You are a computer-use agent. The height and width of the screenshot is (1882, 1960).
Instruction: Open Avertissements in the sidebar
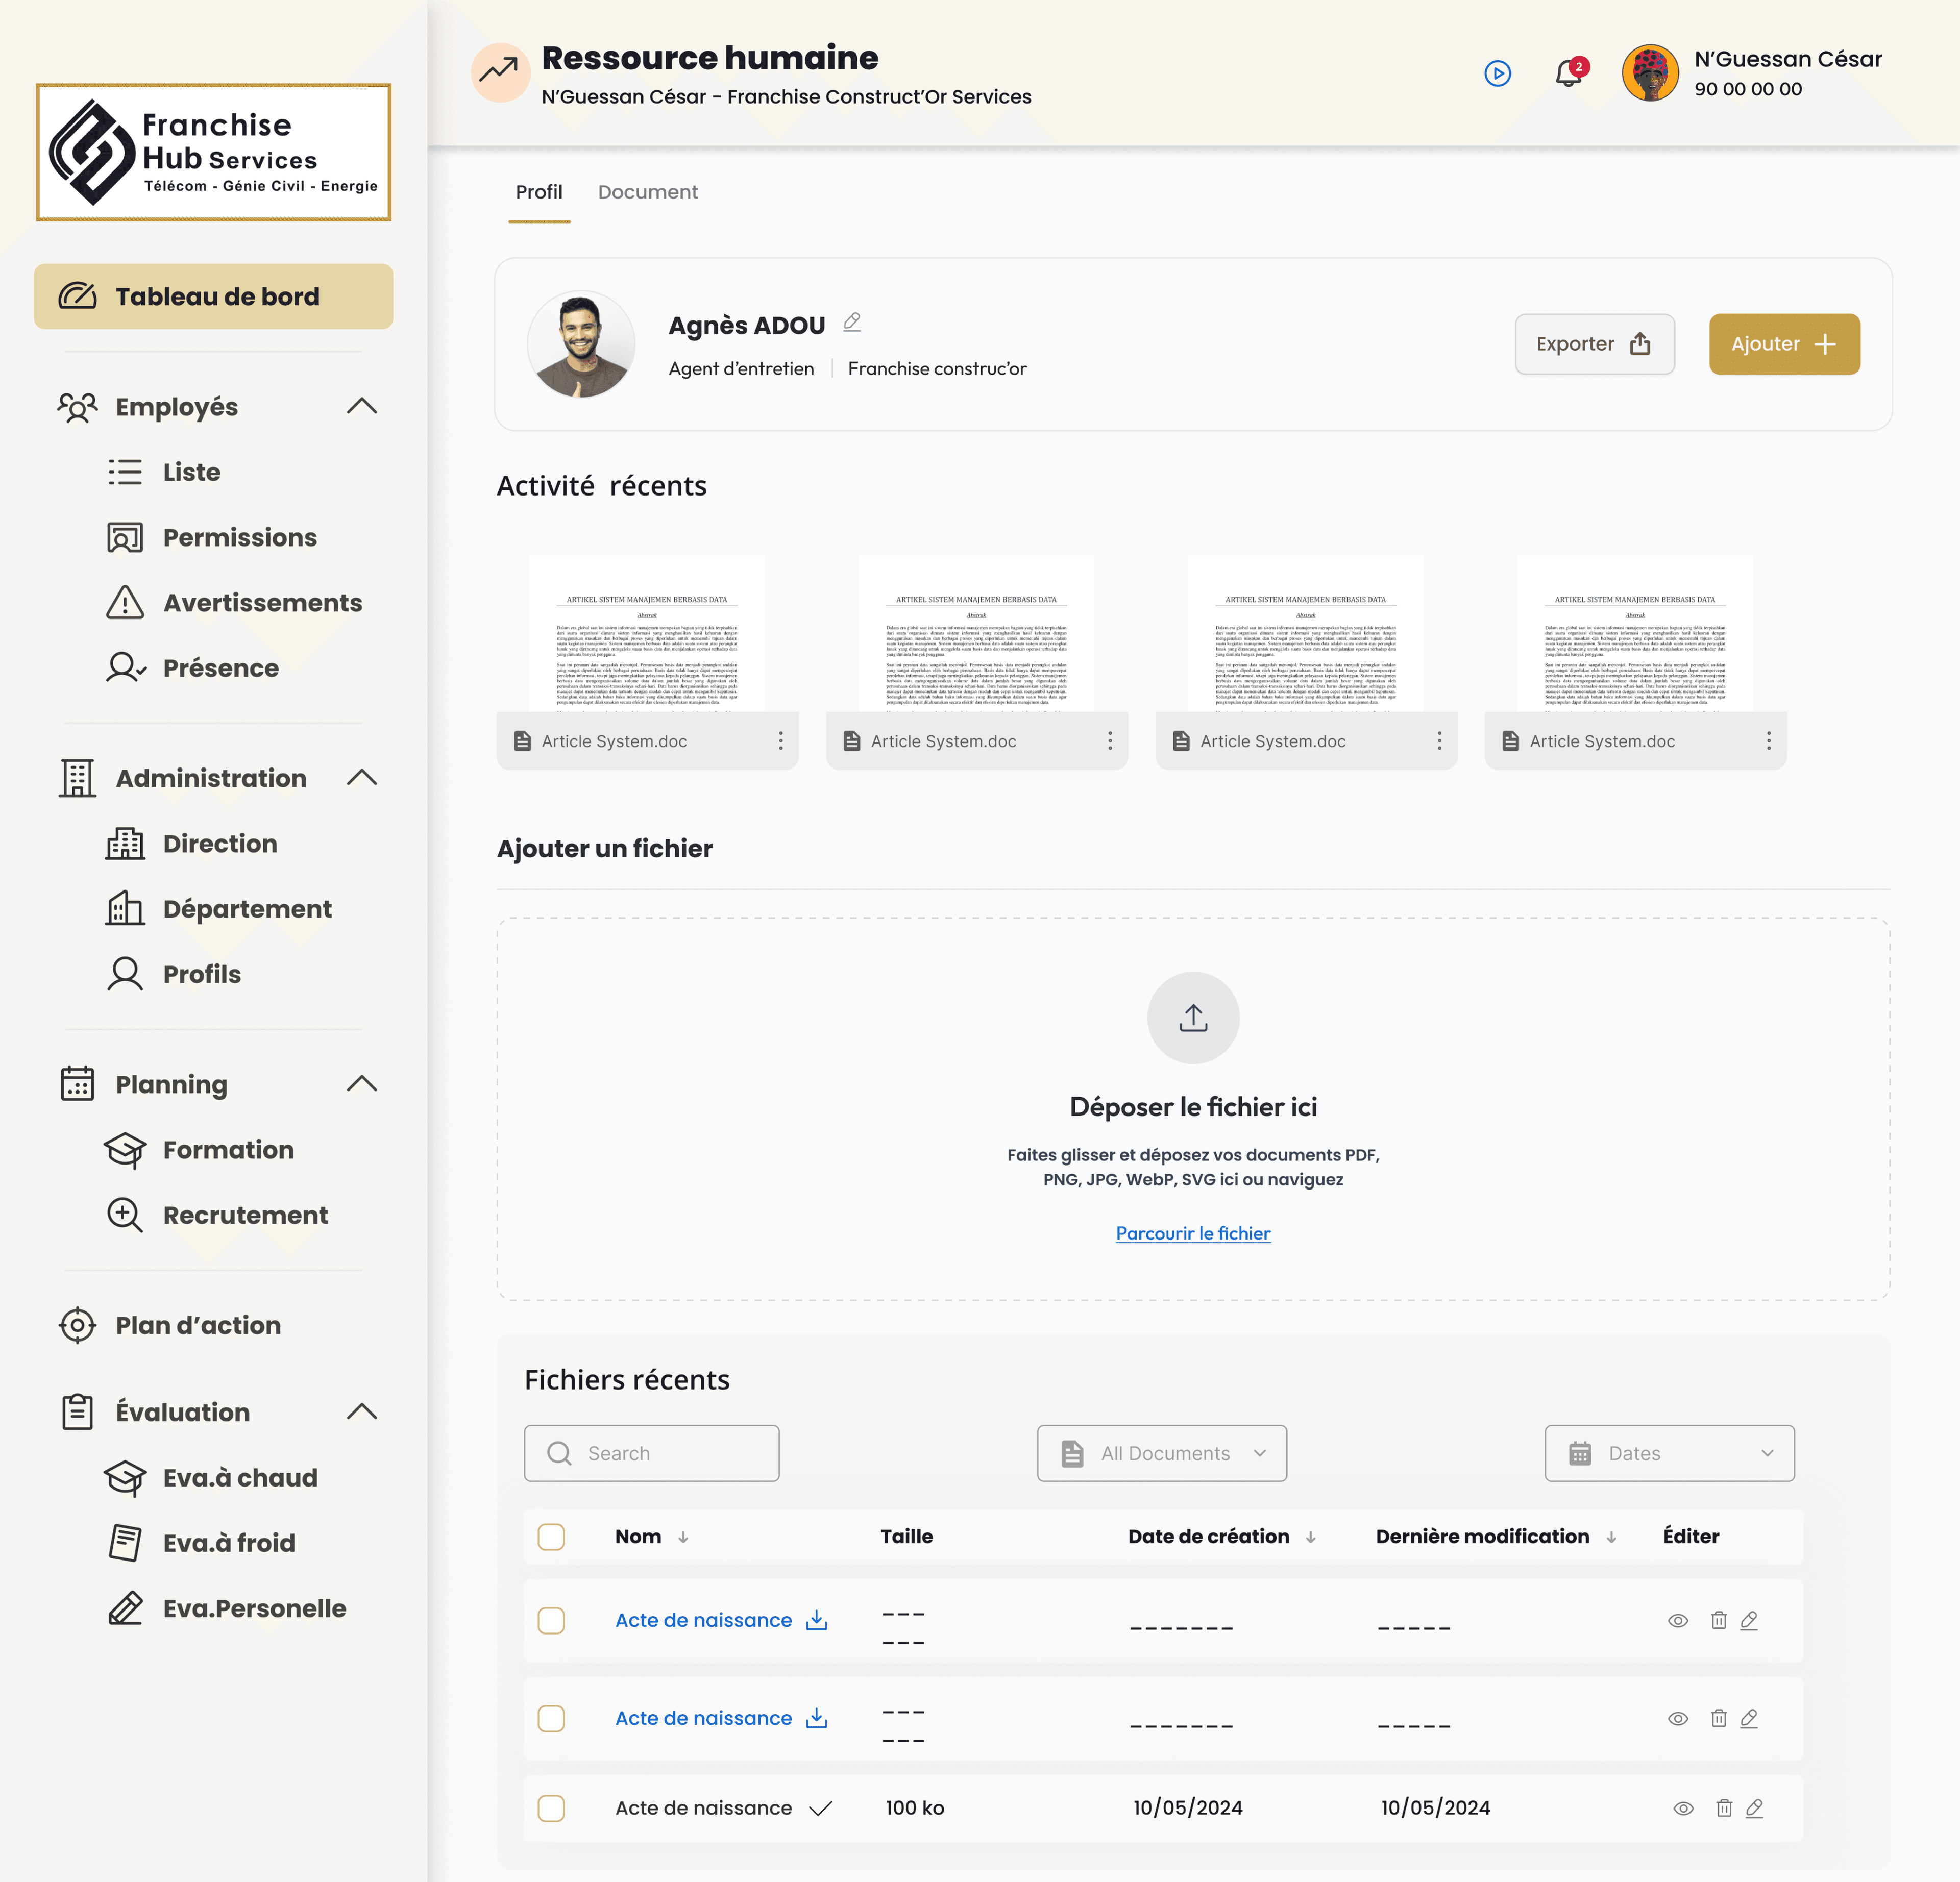[x=262, y=603]
